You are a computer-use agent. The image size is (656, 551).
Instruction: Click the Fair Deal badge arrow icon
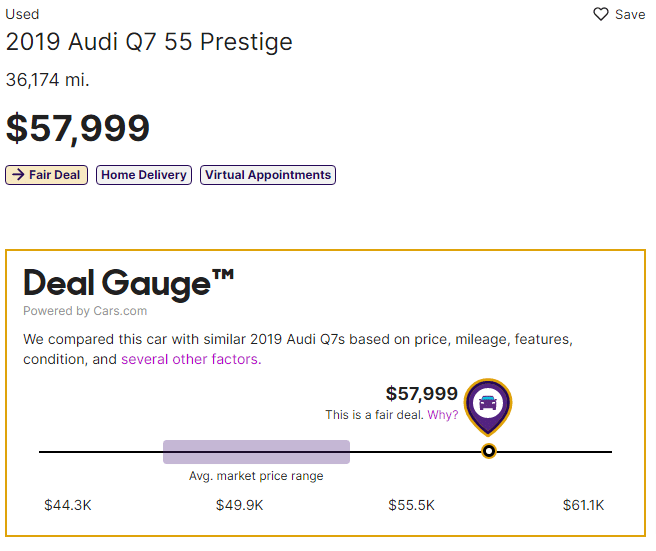[18, 174]
